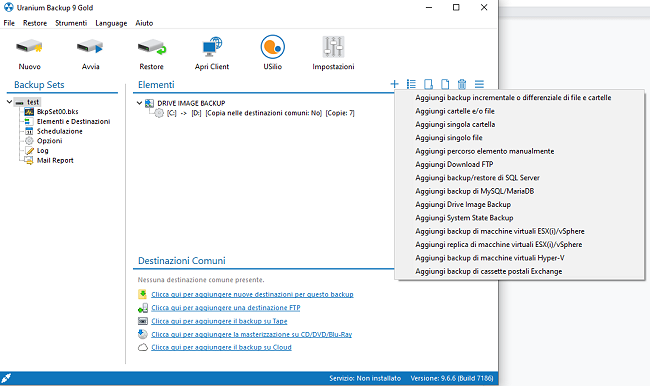
Task: Click link to add backup su Cloud
Action: point(221,347)
